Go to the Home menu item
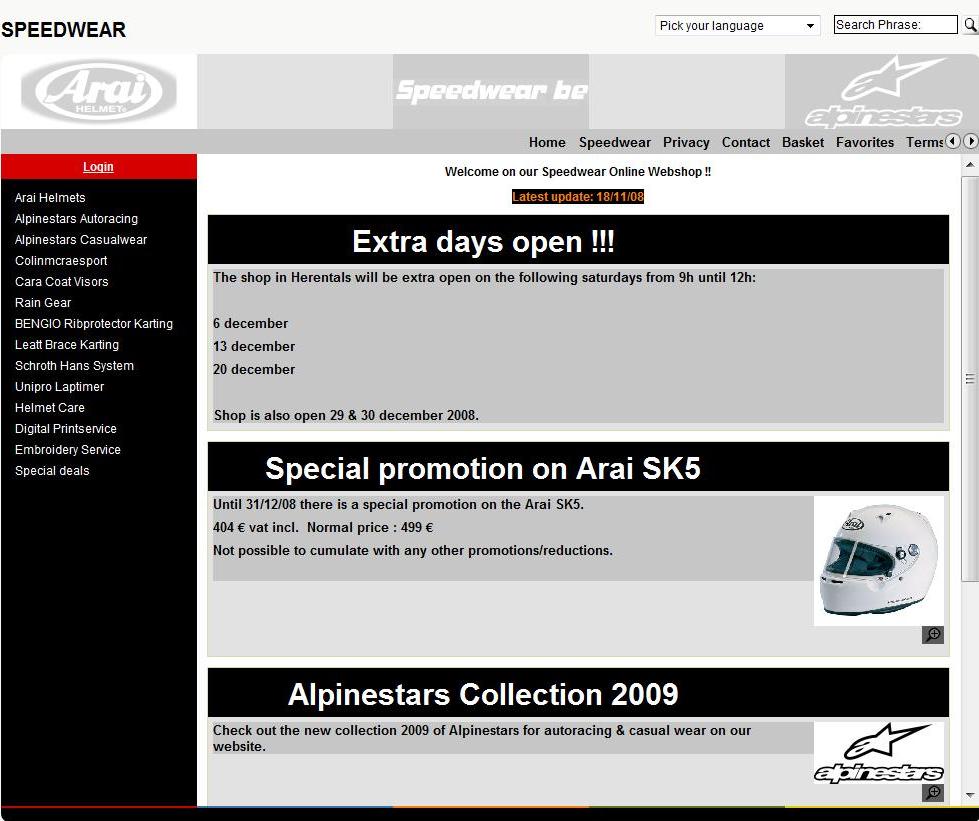The height and width of the screenshot is (821, 979). 547,142
